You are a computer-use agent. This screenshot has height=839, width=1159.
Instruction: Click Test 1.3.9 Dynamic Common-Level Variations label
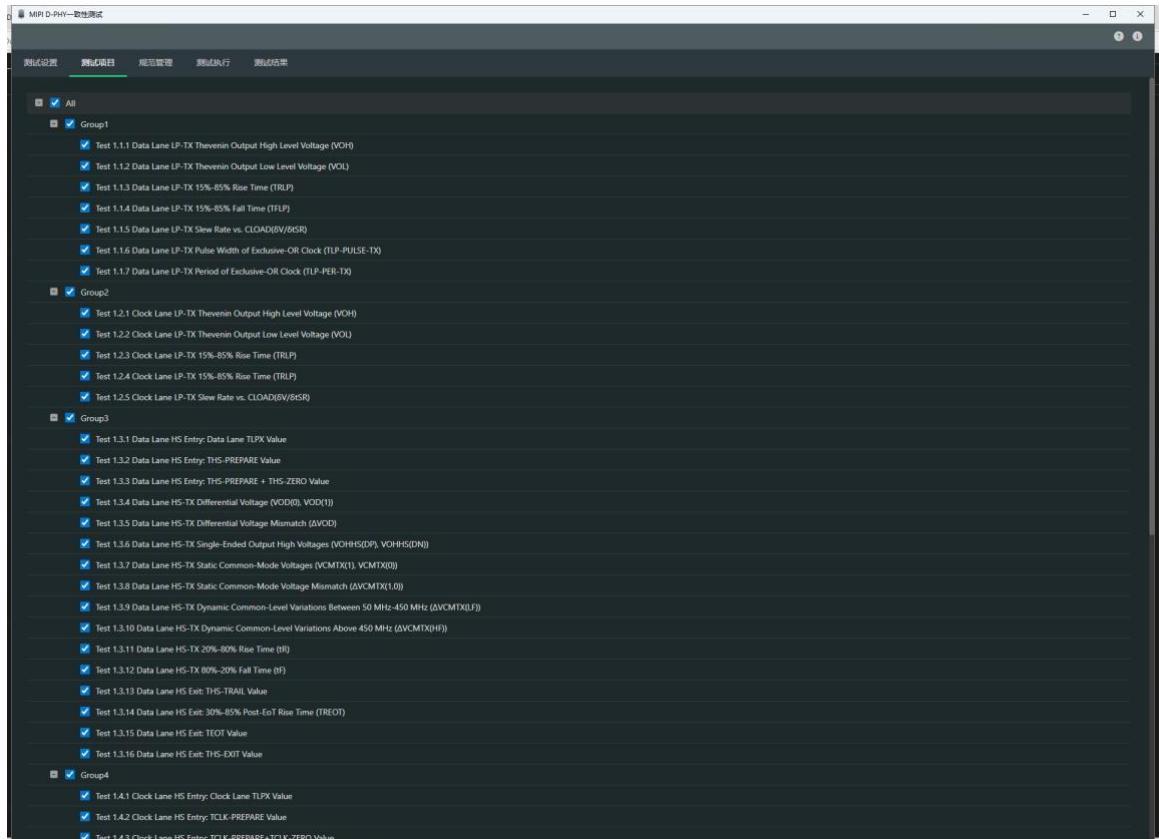point(288,608)
